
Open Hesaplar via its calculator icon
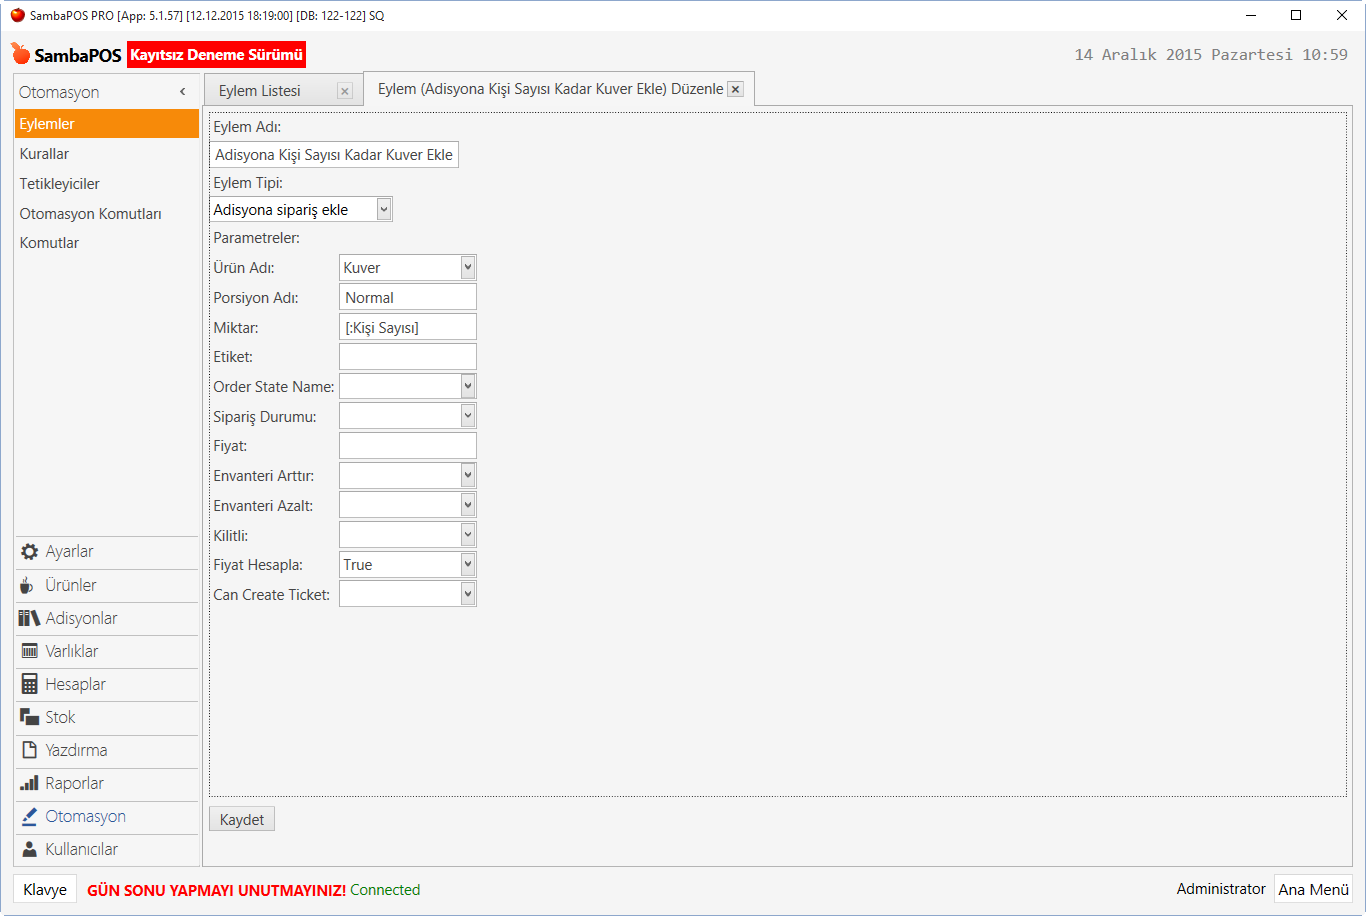tap(29, 684)
